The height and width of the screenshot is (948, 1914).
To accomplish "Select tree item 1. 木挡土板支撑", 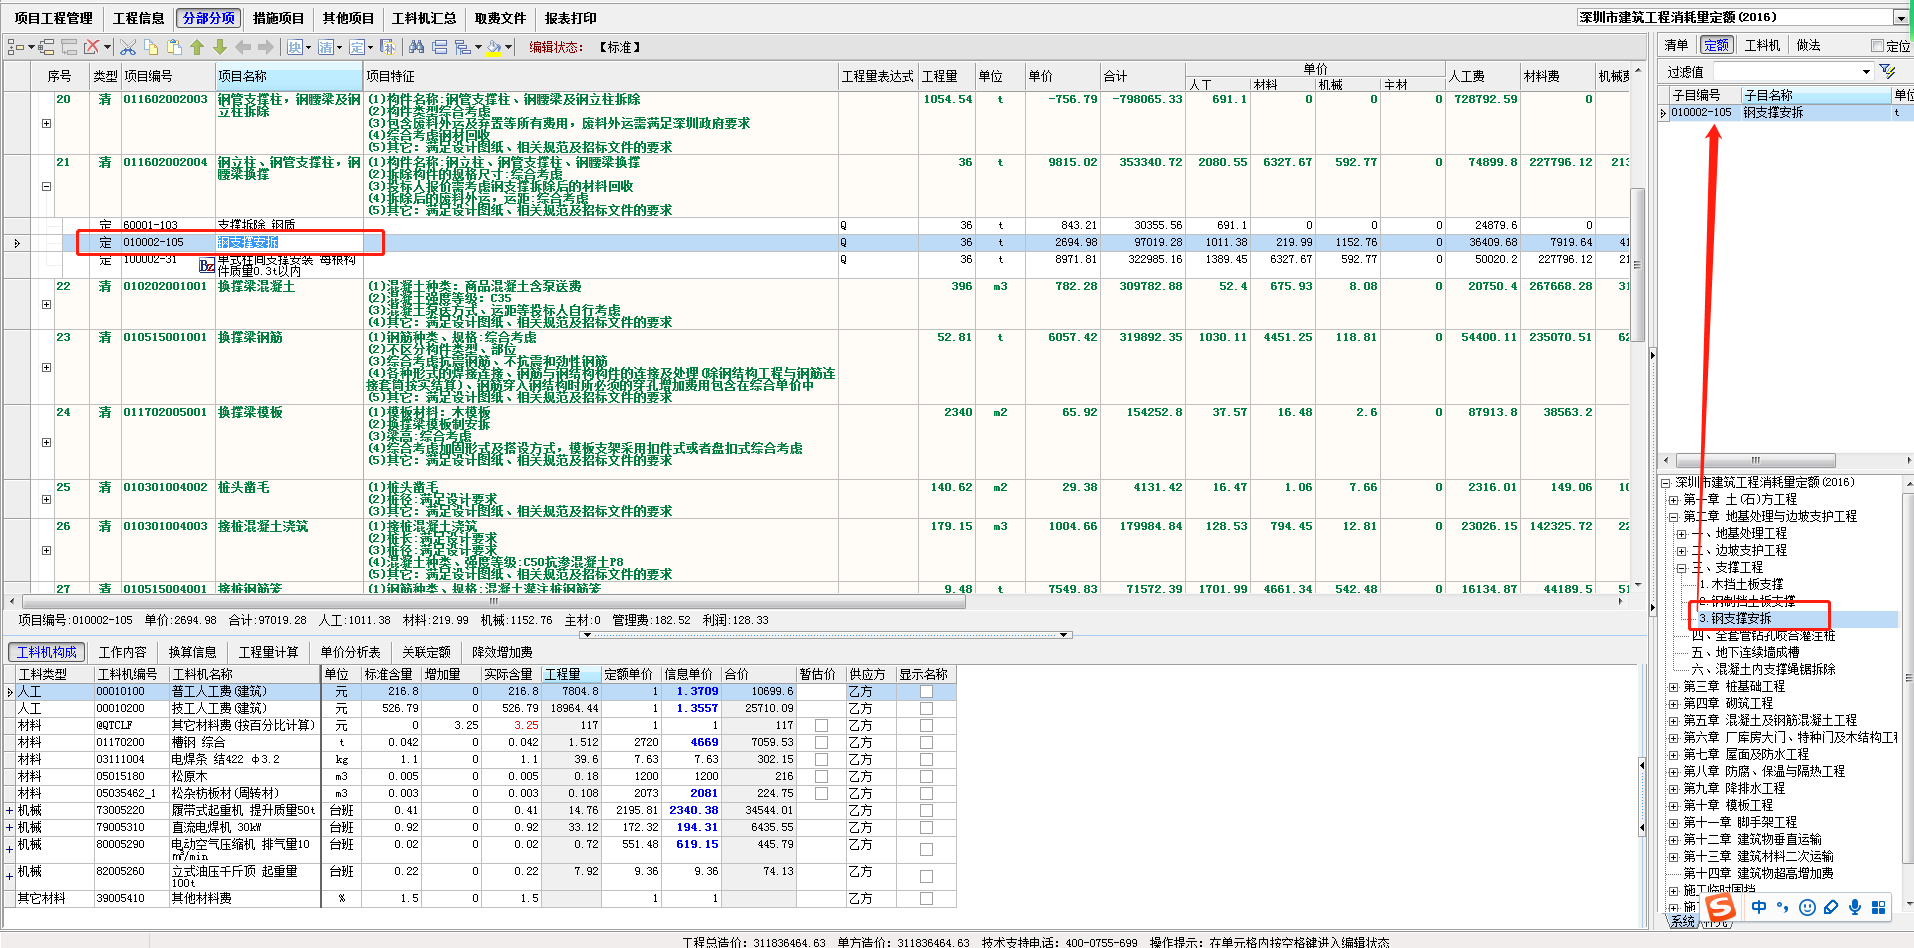I will coord(1740,584).
